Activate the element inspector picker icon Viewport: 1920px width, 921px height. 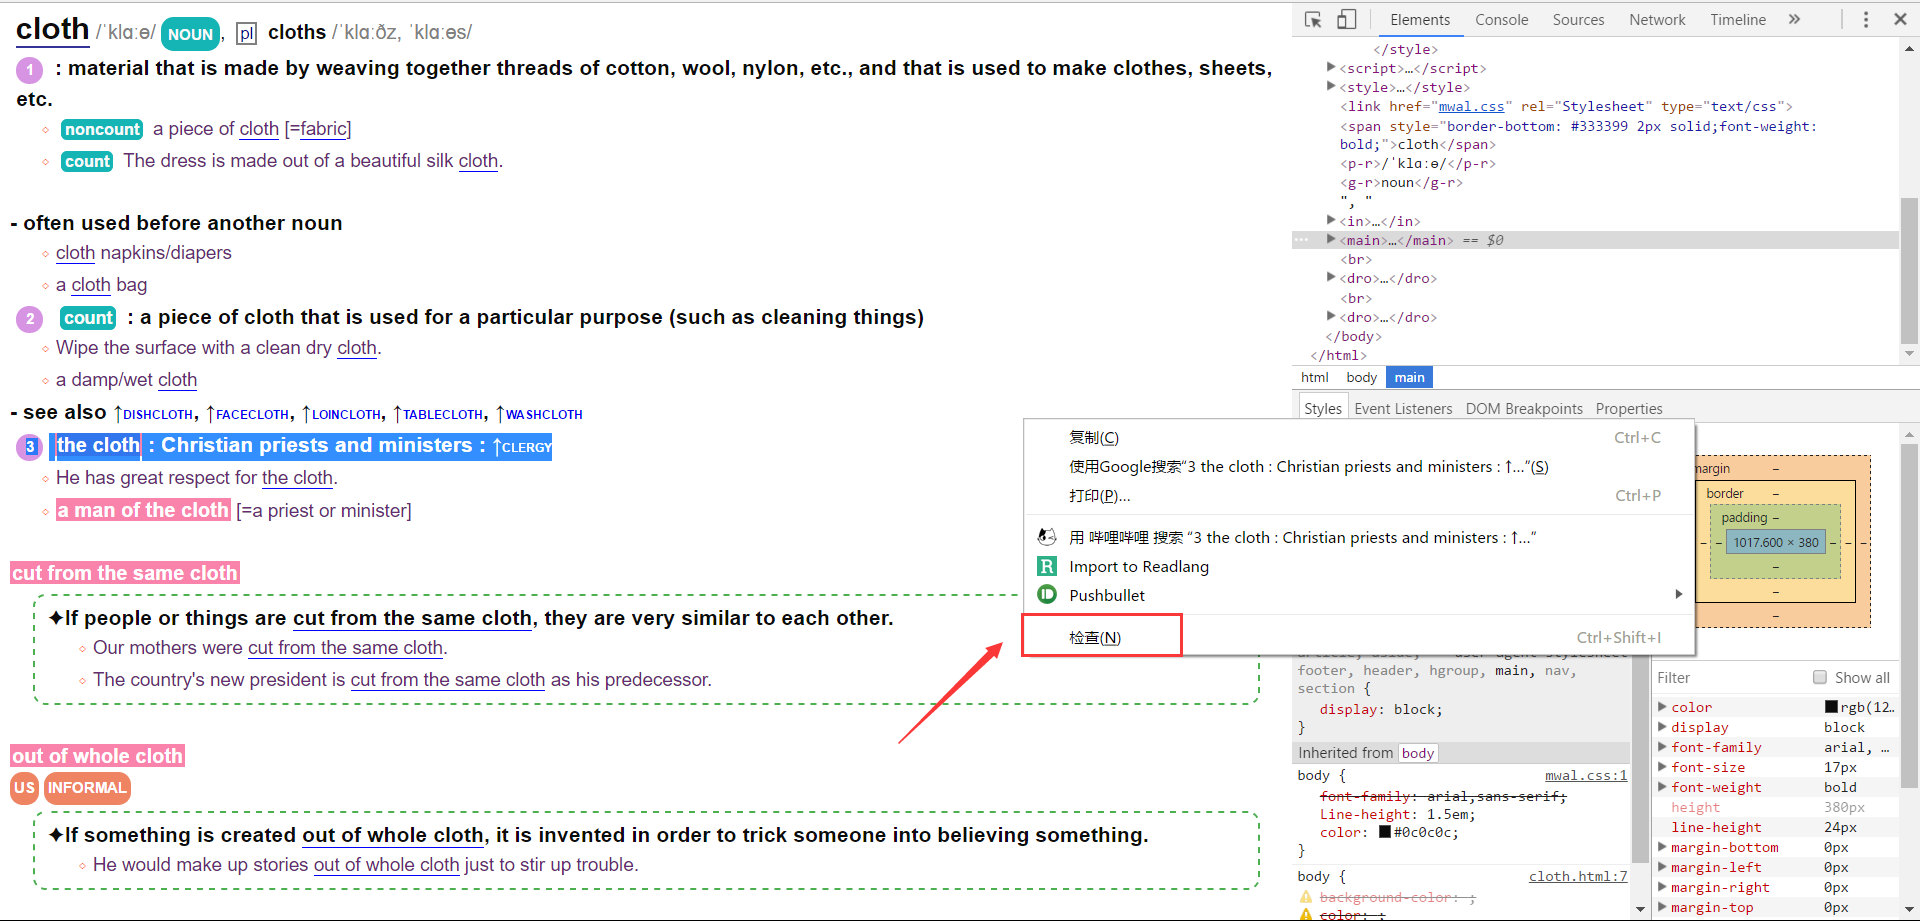[1313, 20]
